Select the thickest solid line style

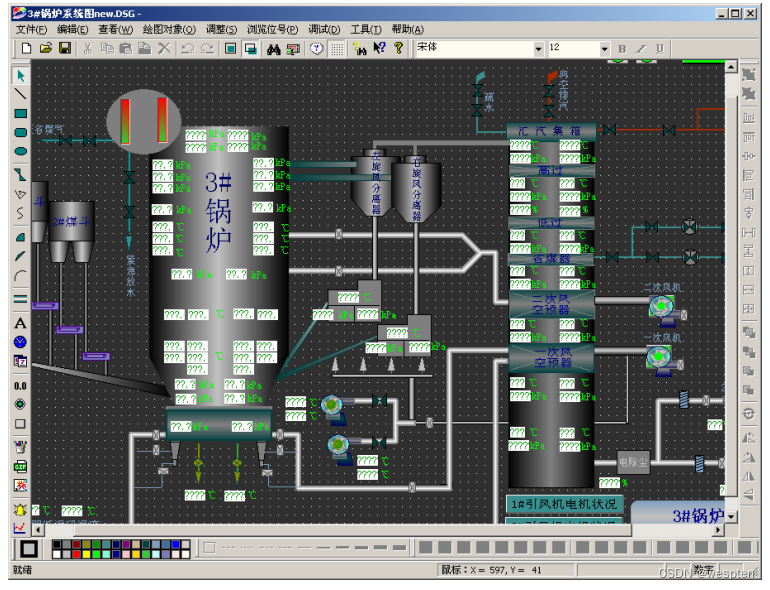point(400,547)
